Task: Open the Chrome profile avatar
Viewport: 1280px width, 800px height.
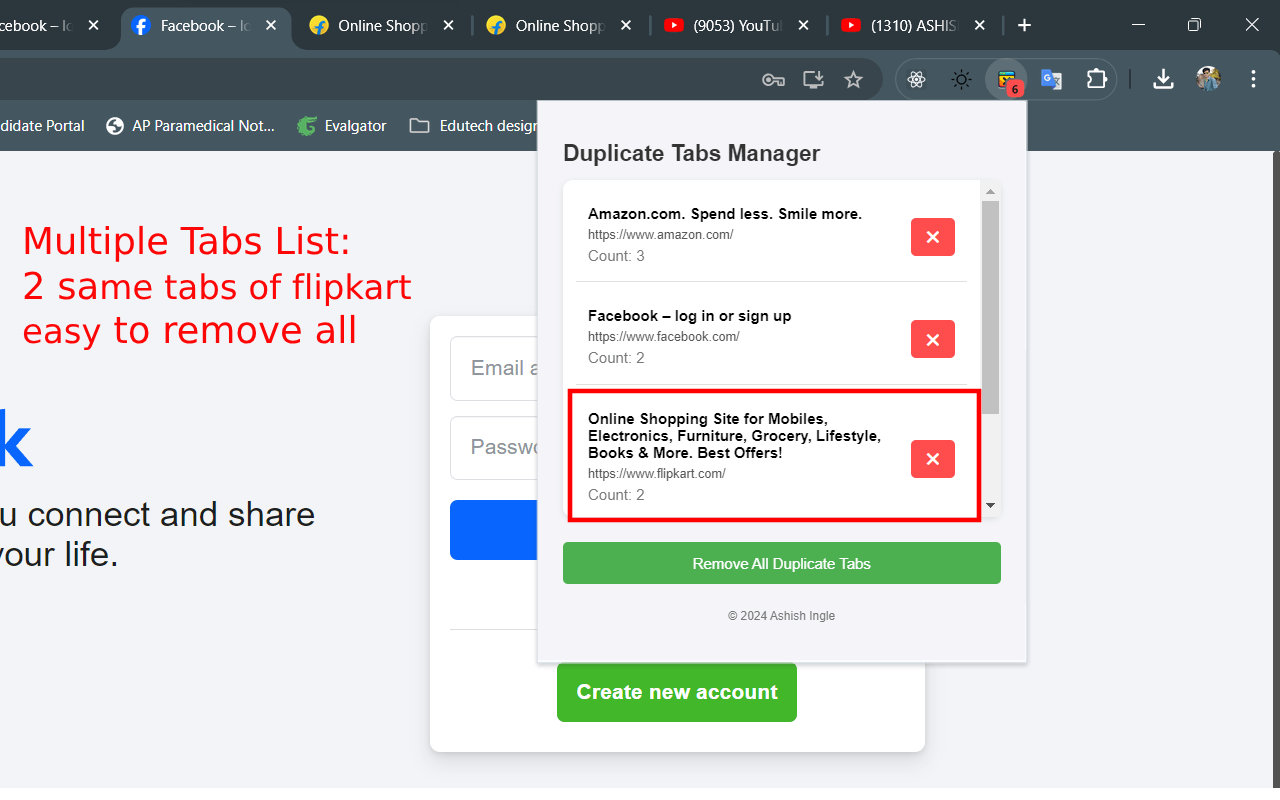Action: tap(1209, 79)
